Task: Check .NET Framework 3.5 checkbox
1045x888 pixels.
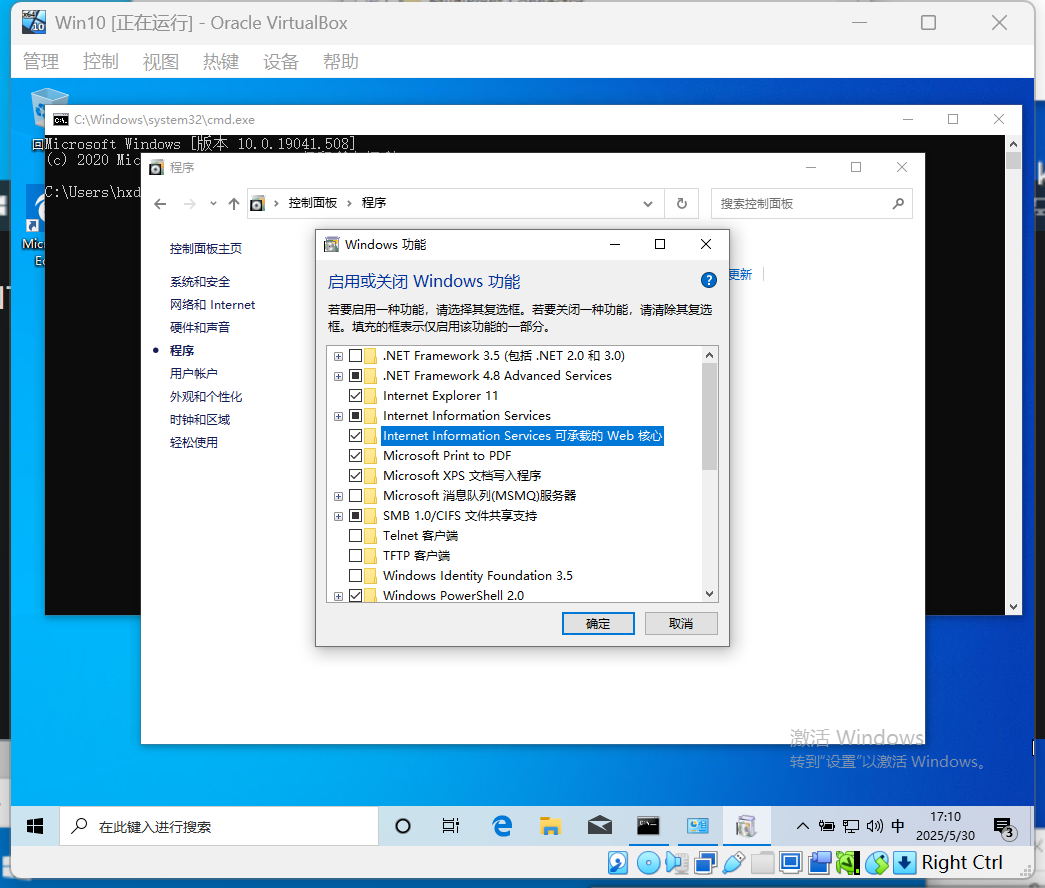Action: 355,356
